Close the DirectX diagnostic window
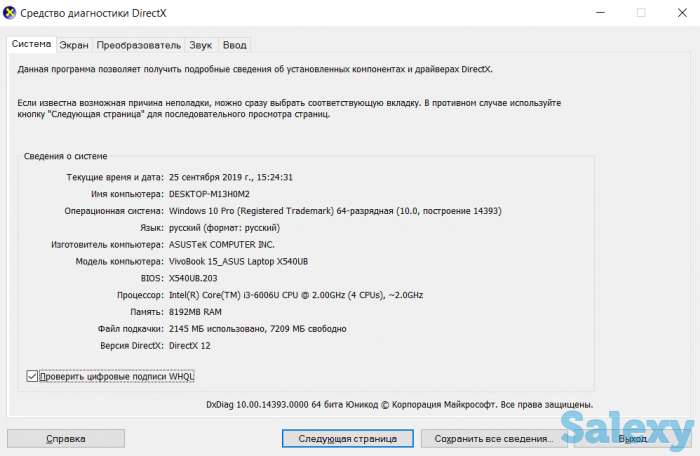The height and width of the screenshot is (456, 700). click(680, 13)
